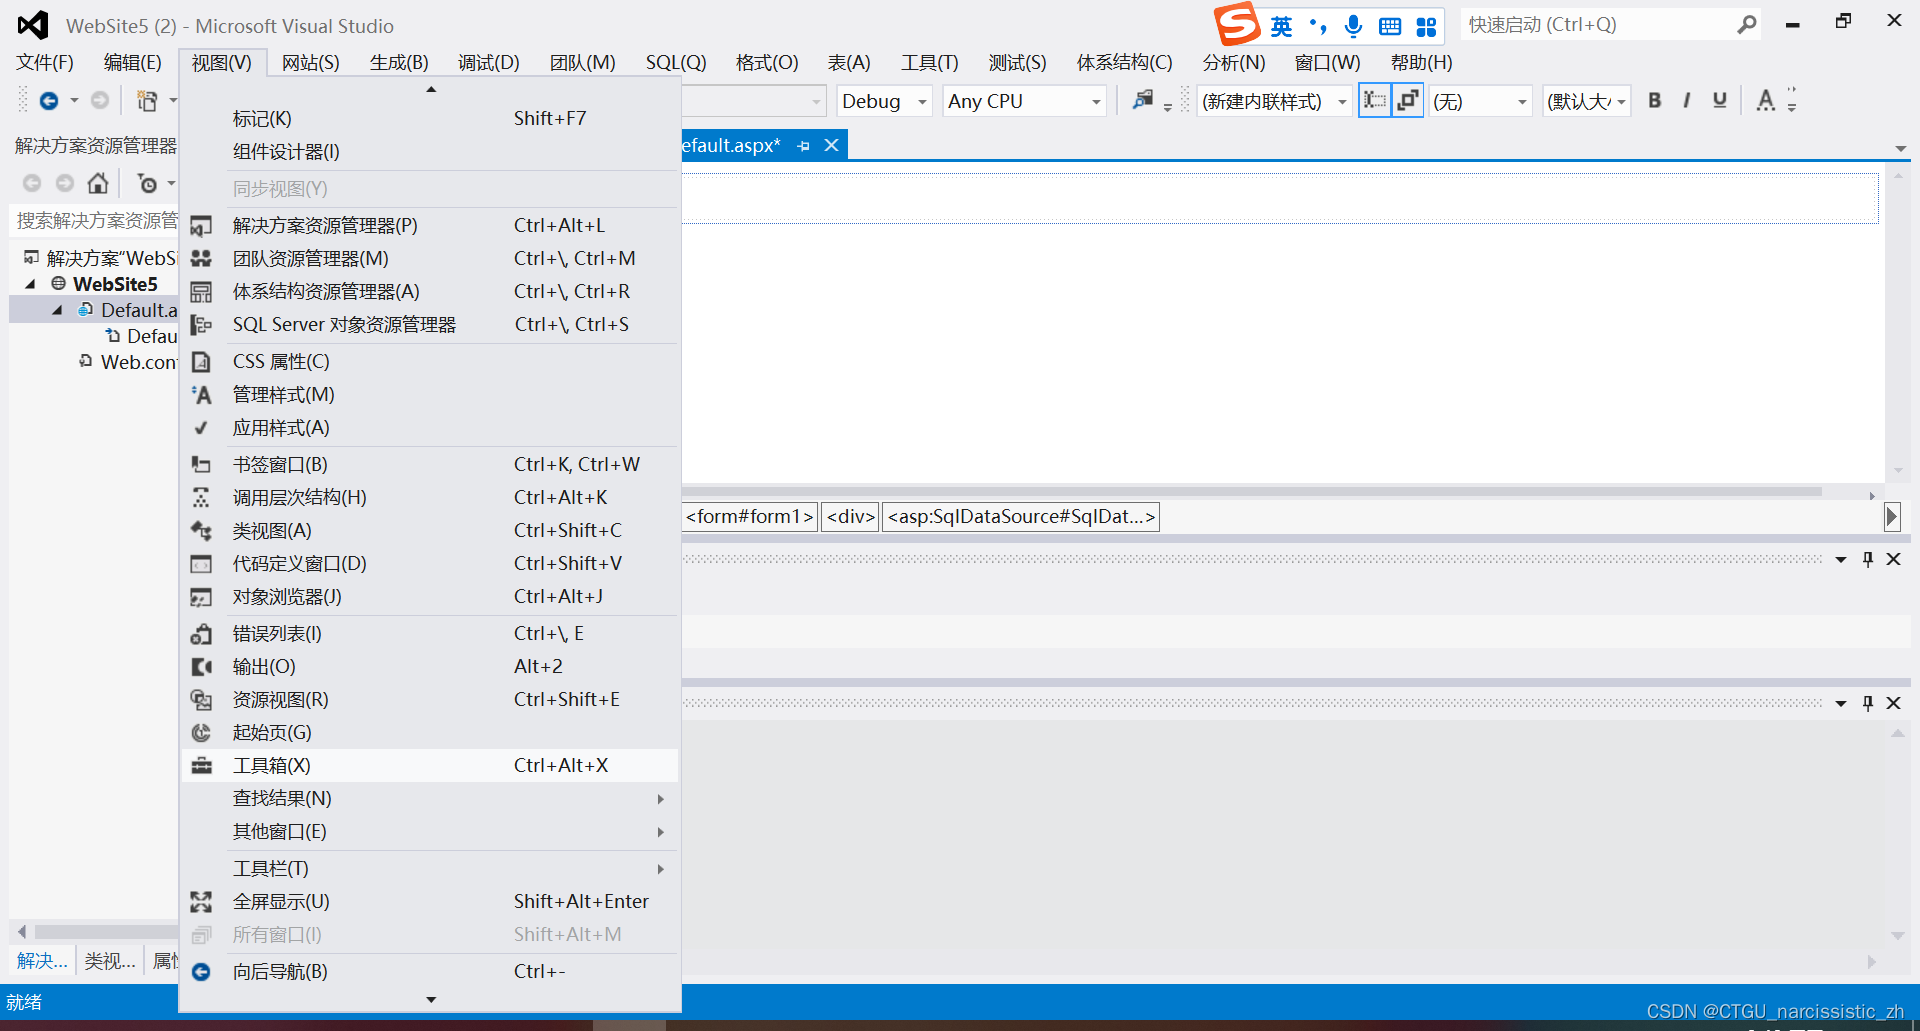Click the font color A toolbar icon
This screenshot has height=1031, width=1920.
click(x=1766, y=100)
